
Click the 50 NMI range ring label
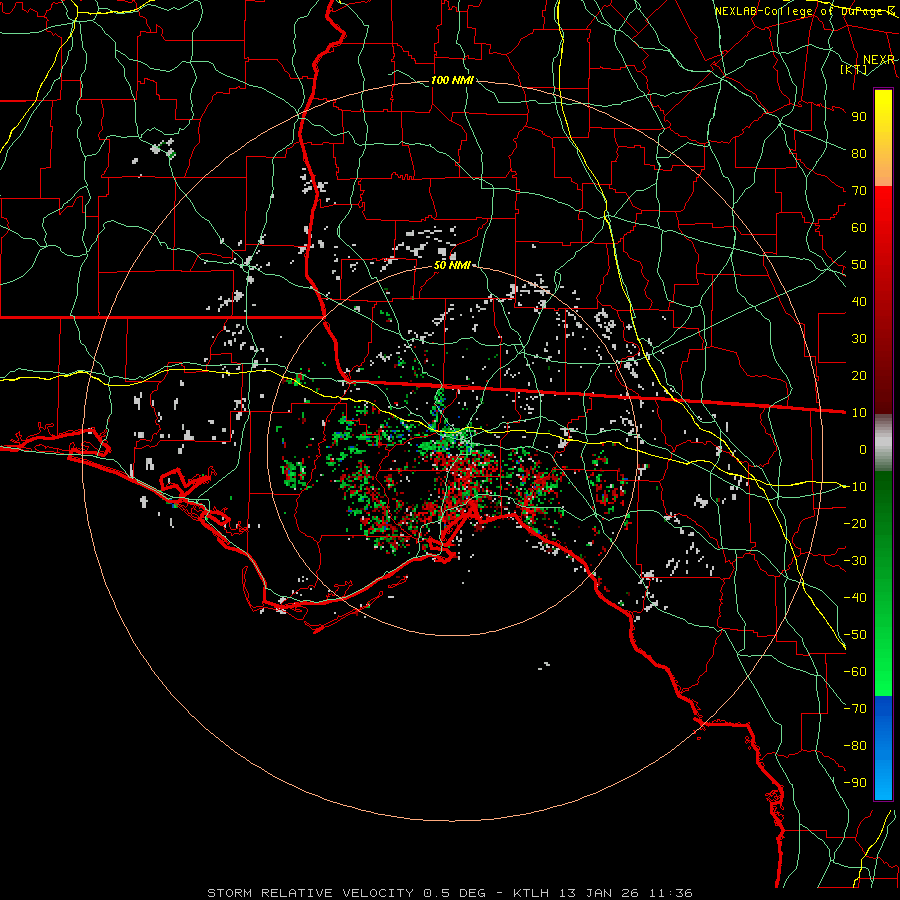click(452, 265)
